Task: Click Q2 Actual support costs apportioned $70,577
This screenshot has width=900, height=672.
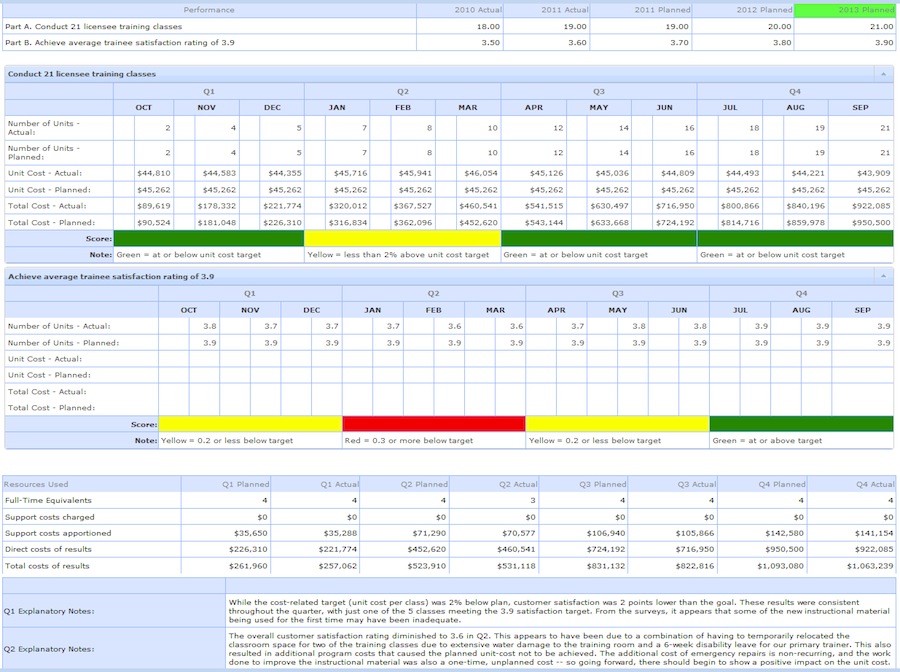Action: click(x=518, y=533)
